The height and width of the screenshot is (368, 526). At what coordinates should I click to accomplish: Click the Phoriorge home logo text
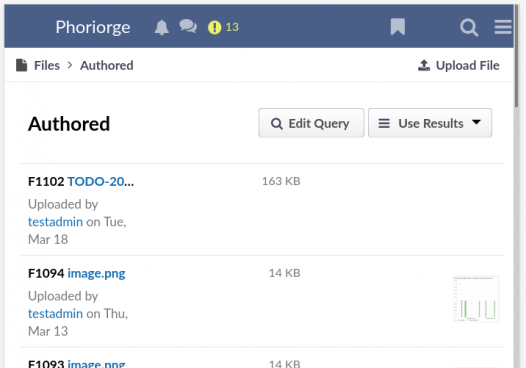93,27
